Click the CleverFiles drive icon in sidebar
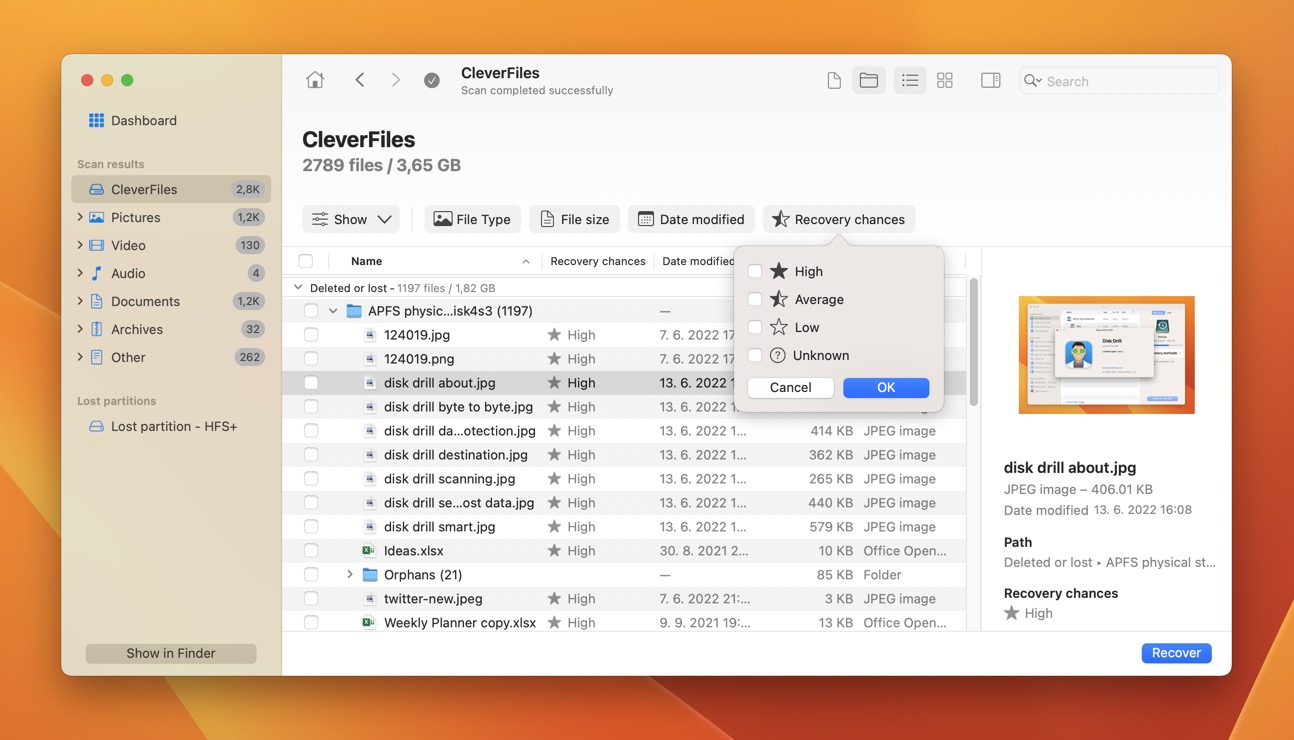 (x=96, y=189)
